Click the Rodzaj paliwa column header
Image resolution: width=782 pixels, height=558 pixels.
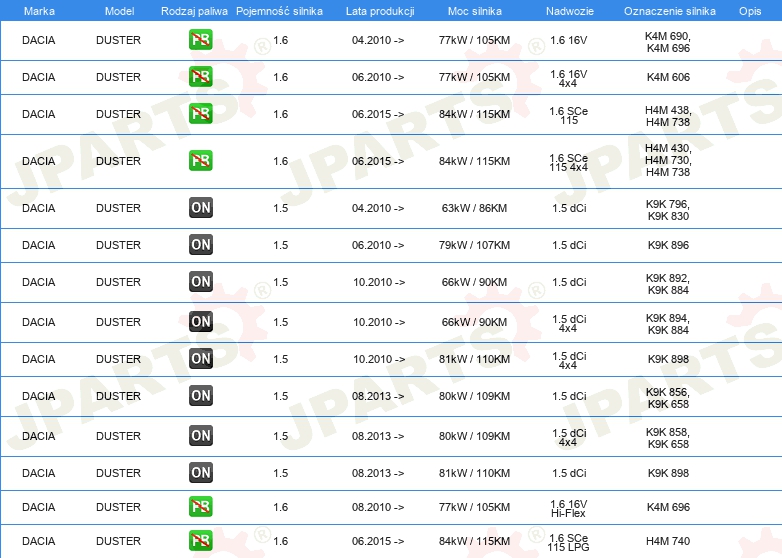194,11
